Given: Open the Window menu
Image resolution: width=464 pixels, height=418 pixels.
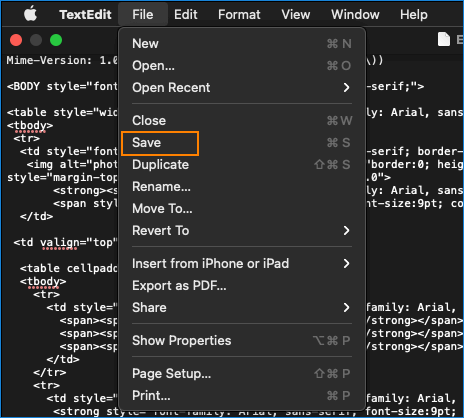Looking at the screenshot, I should click(355, 15).
